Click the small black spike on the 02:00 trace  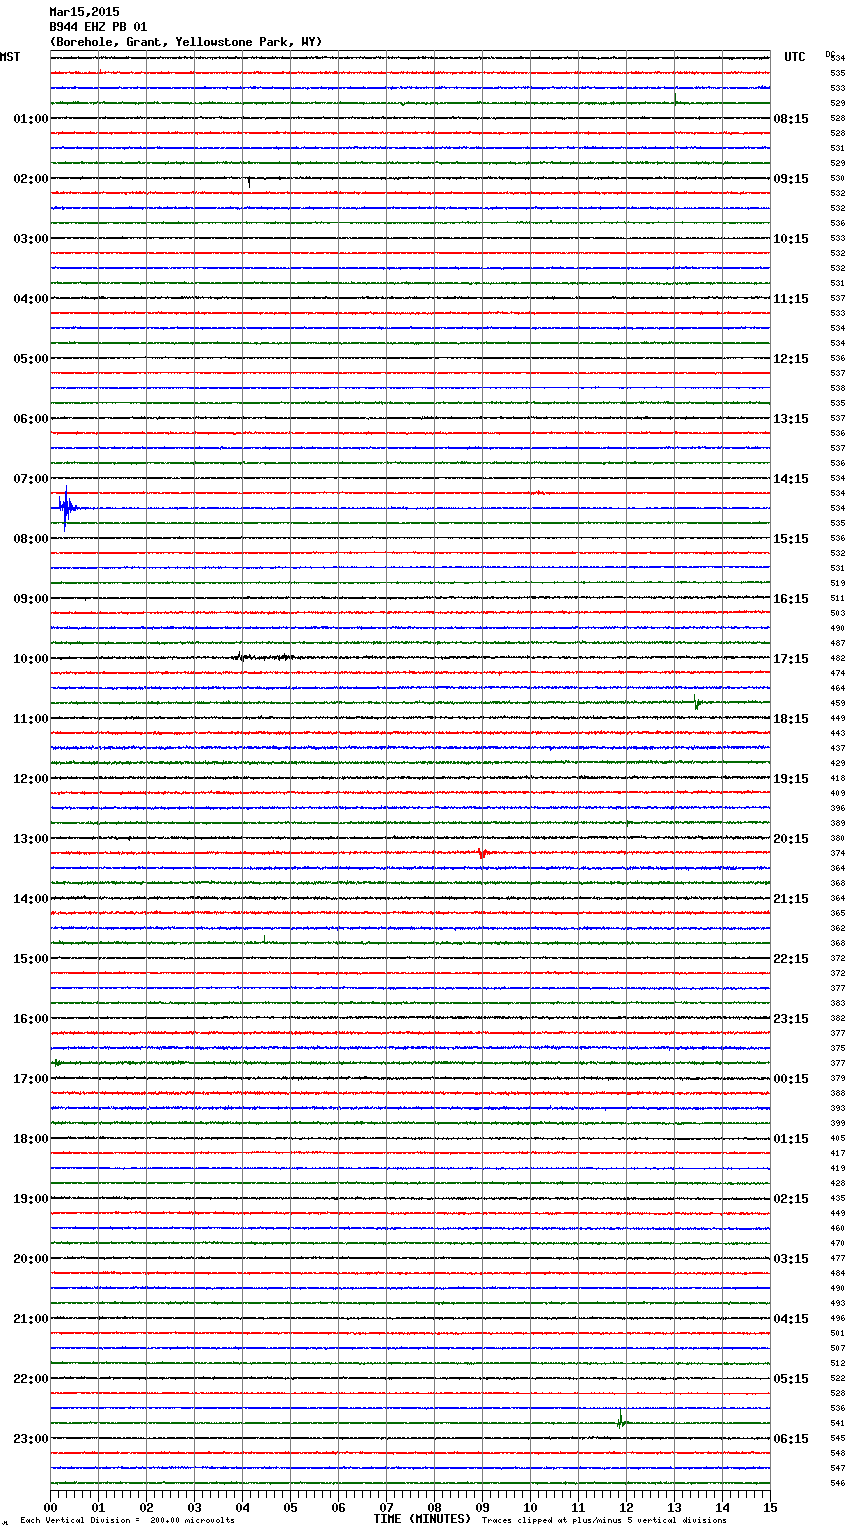pyautogui.click(x=248, y=181)
